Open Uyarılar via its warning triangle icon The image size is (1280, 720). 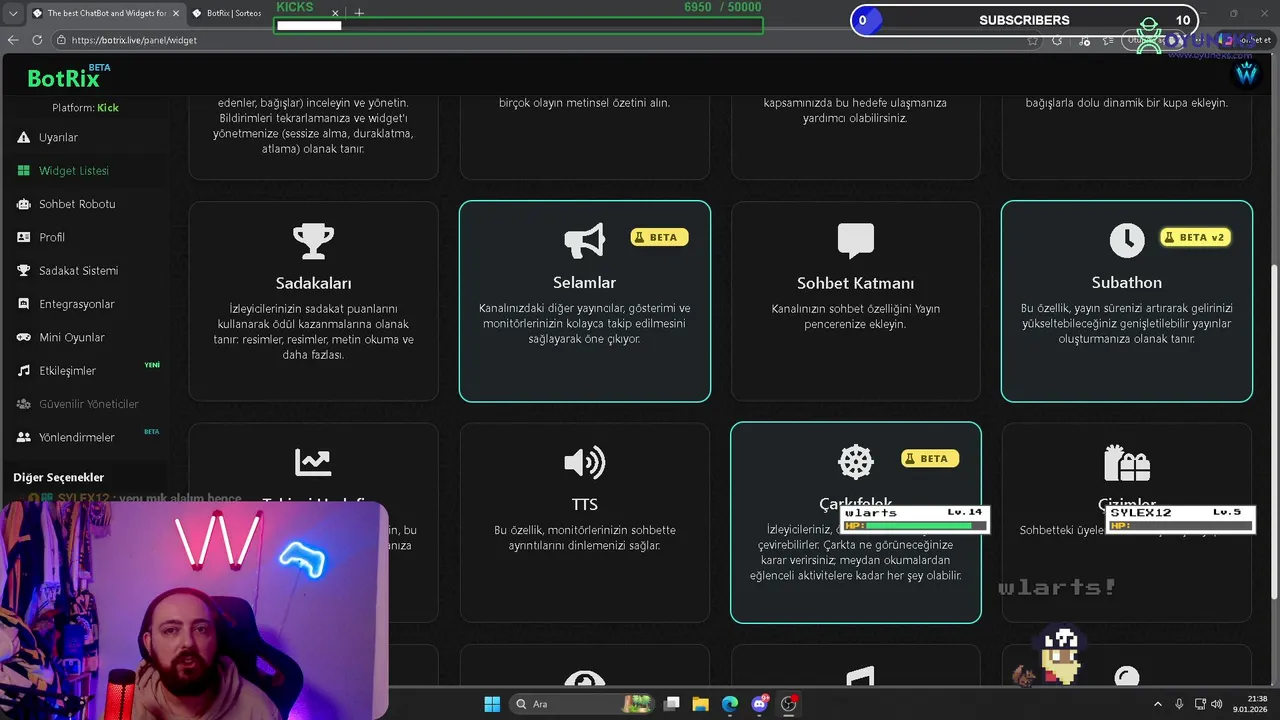(23, 137)
